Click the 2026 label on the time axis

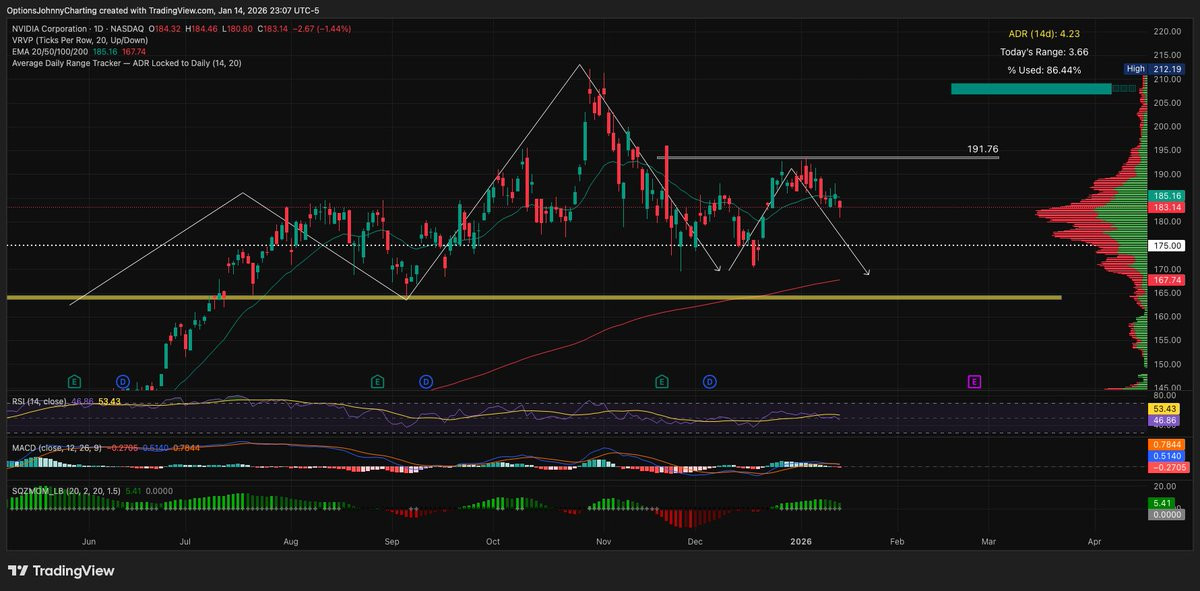[801, 540]
